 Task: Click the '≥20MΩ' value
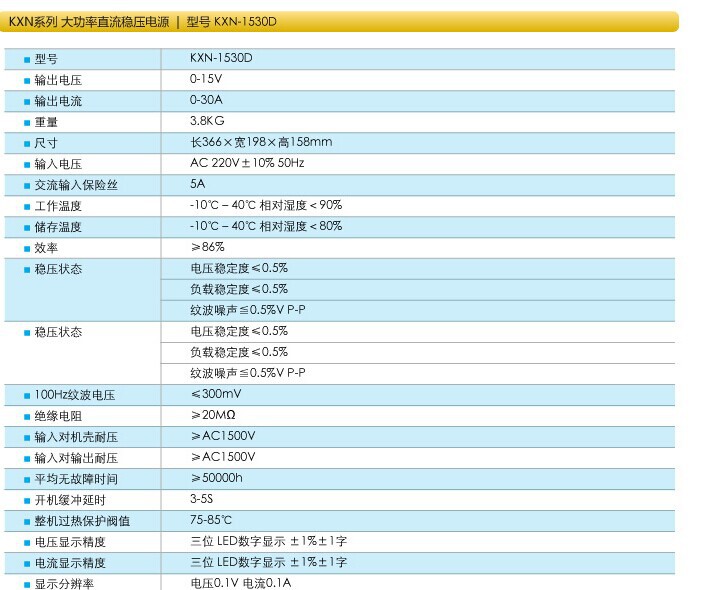point(213,415)
